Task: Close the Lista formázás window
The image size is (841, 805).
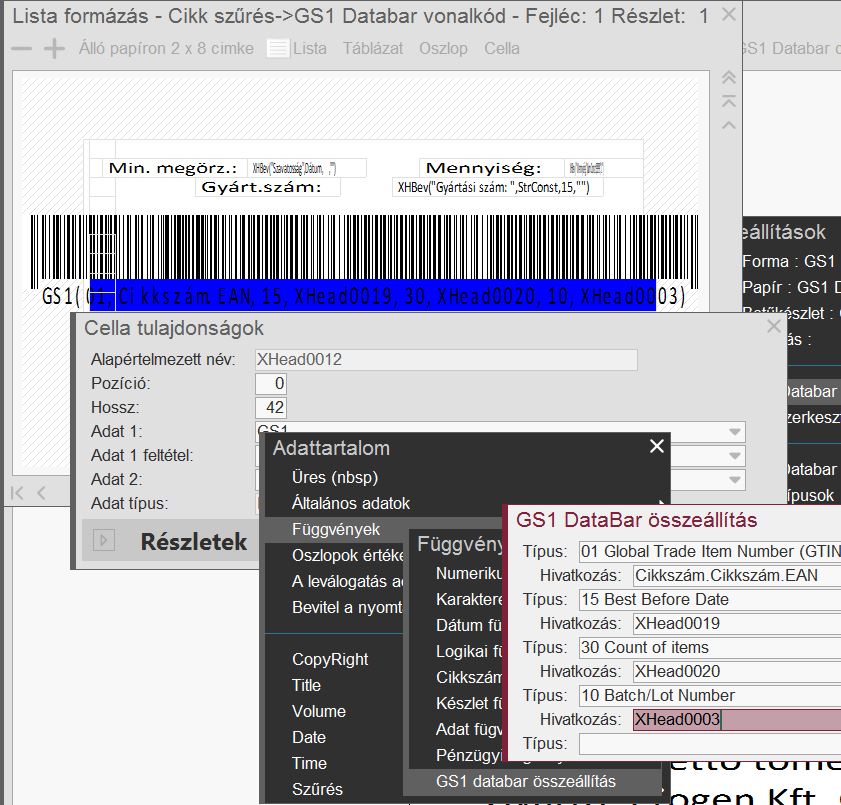Action: coord(728,14)
